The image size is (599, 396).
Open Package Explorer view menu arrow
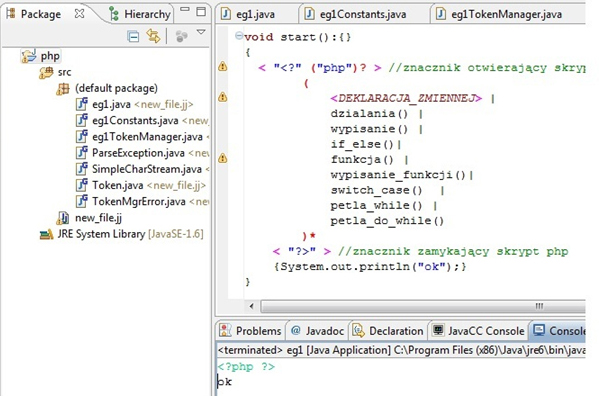201,32
